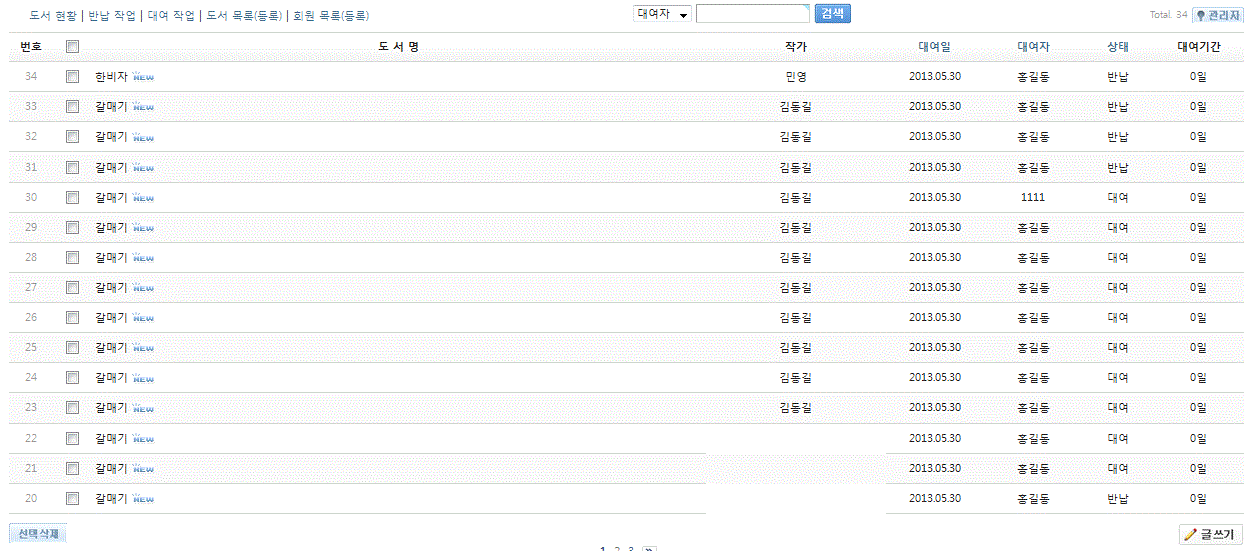1252x551 pixels.
Task: Open the 갈매기 title in row 25
Action: [x=111, y=348]
